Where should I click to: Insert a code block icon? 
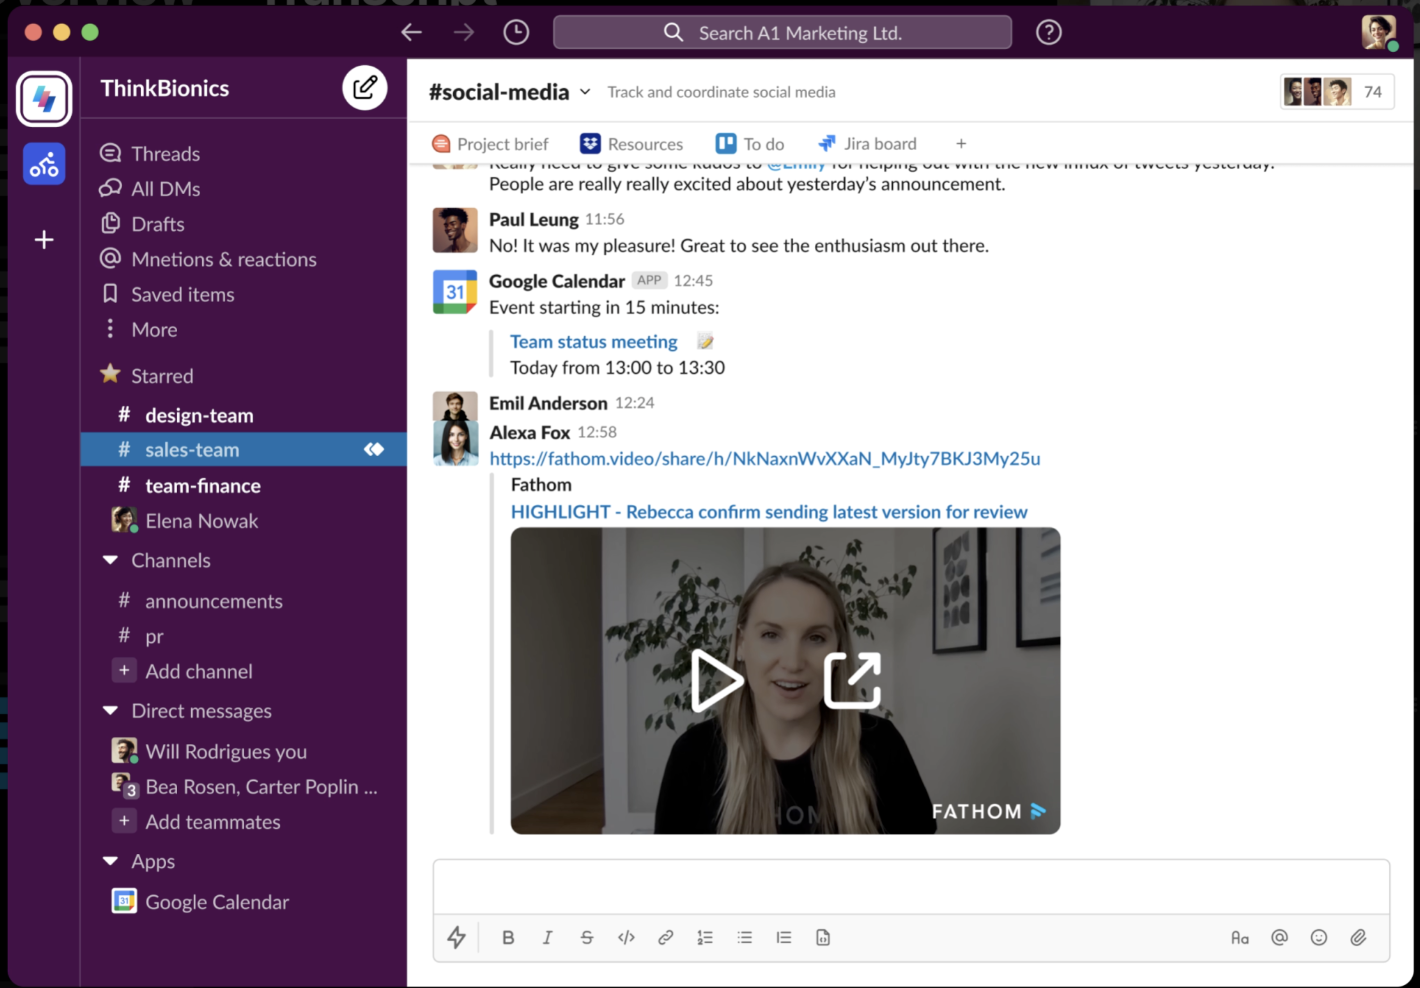pos(823,937)
